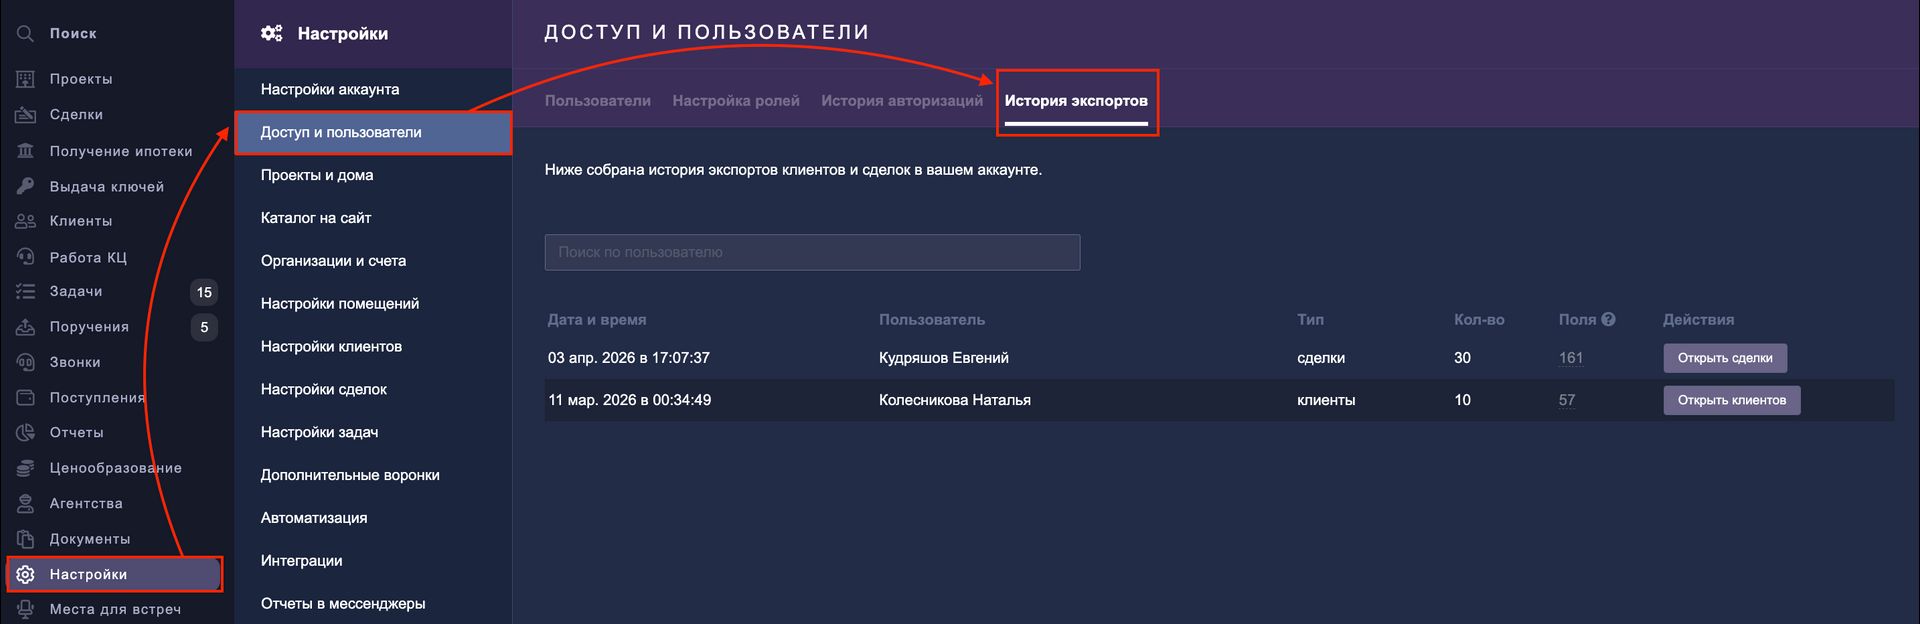The width and height of the screenshot is (1920, 624).
Task: Open Проекты section in sidebar
Action: coord(81,79)
